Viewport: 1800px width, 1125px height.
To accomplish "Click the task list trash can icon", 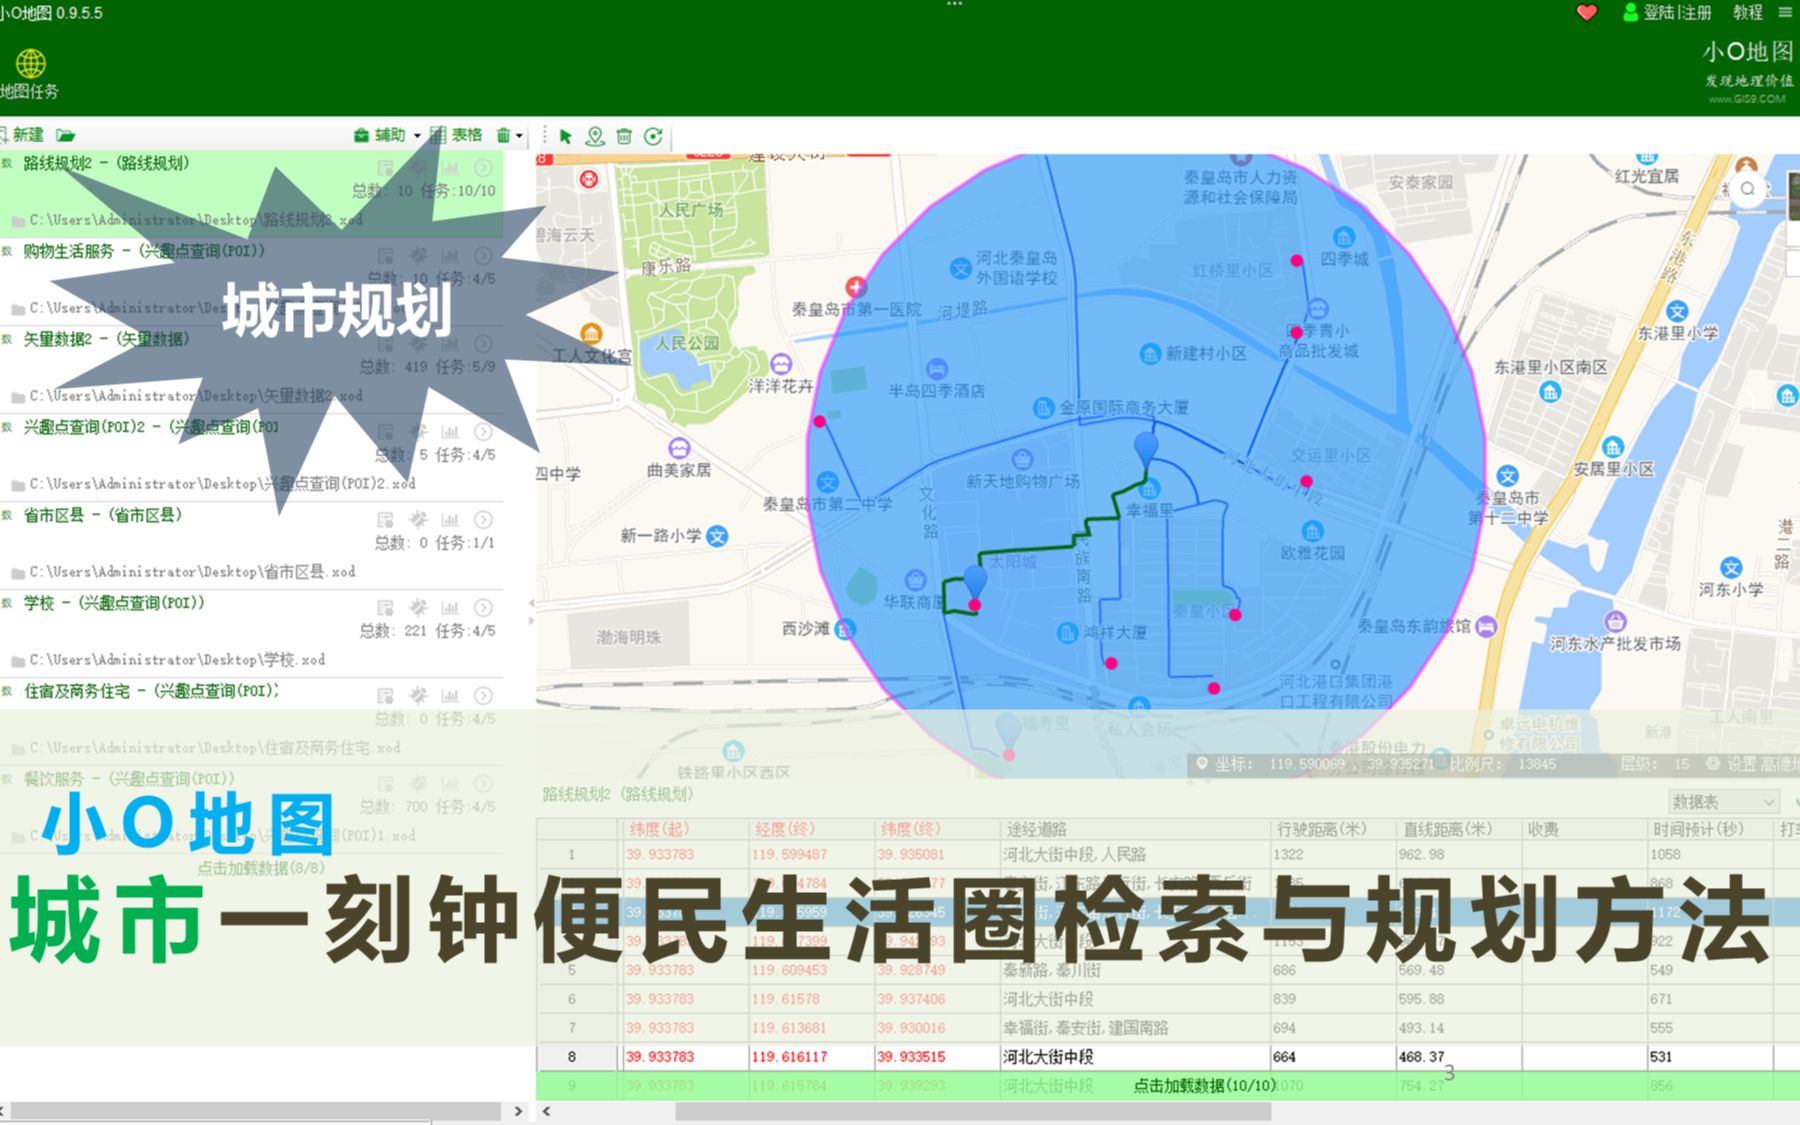I will point(503,135).
